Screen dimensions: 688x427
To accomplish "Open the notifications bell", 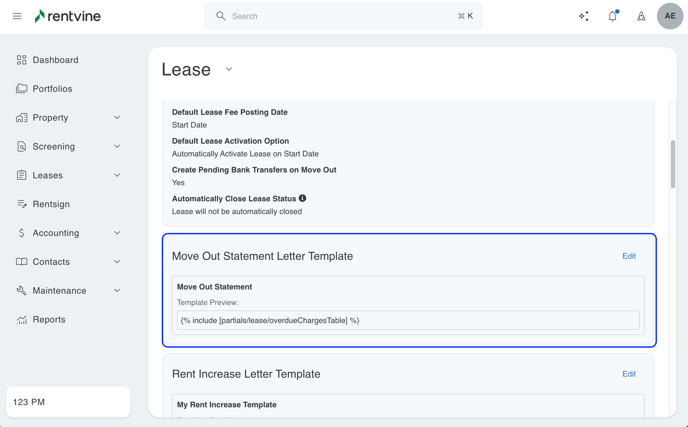I will 612,16.
